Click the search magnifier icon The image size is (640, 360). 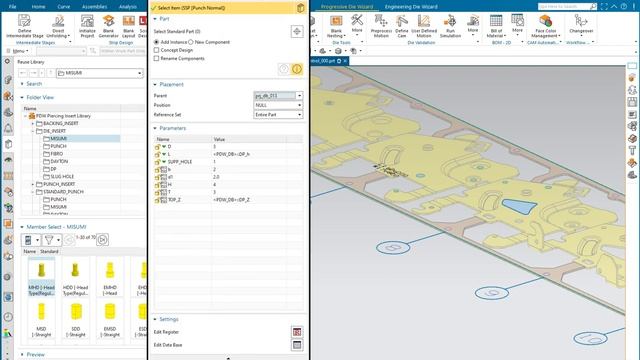pyautogui.click(x=593, y=7)
